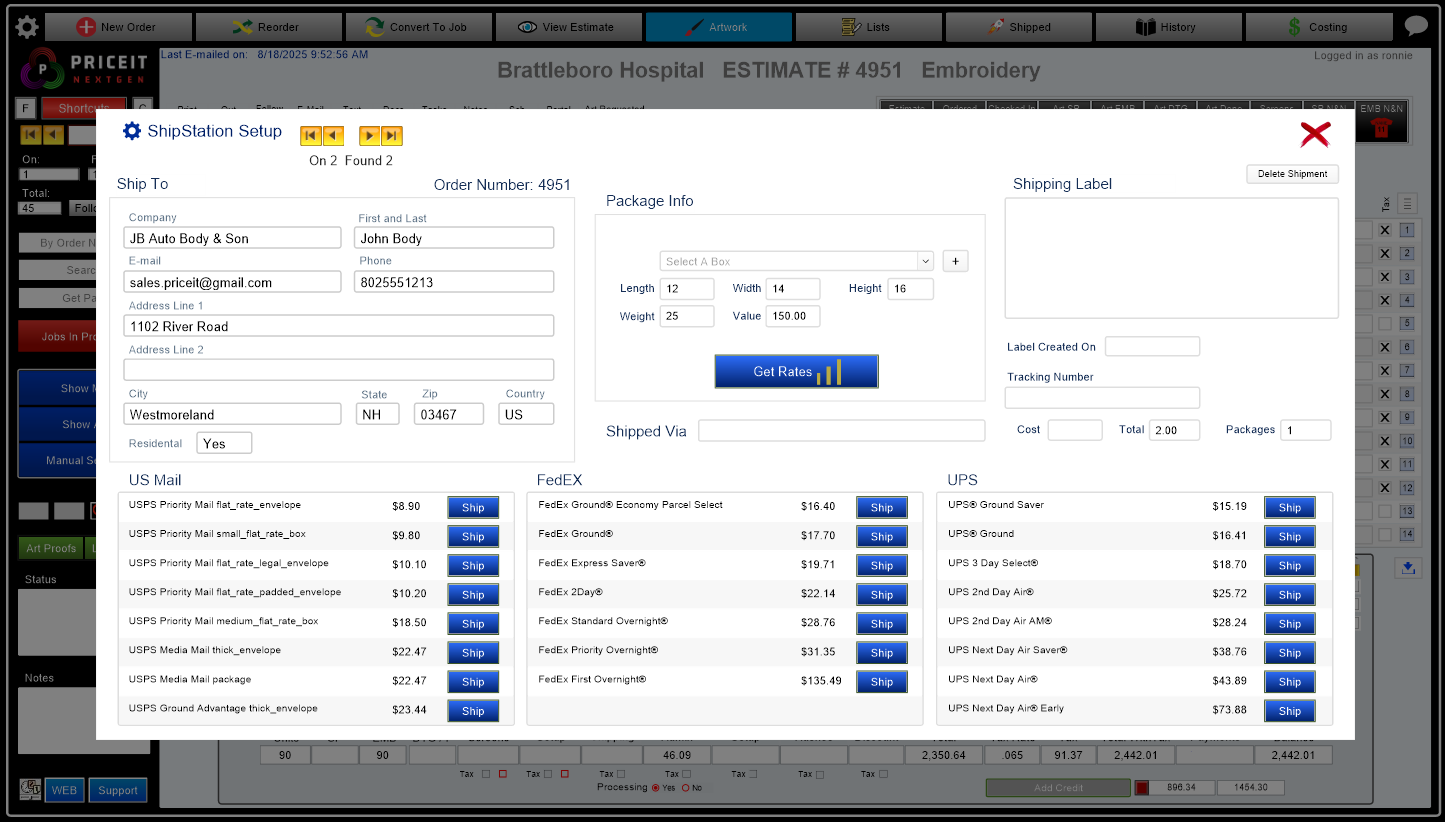Viewport: 1445px width, 822px height.
Task: Click the red shirt icon under EMB N&N
Action: (x=1382, y=128)
